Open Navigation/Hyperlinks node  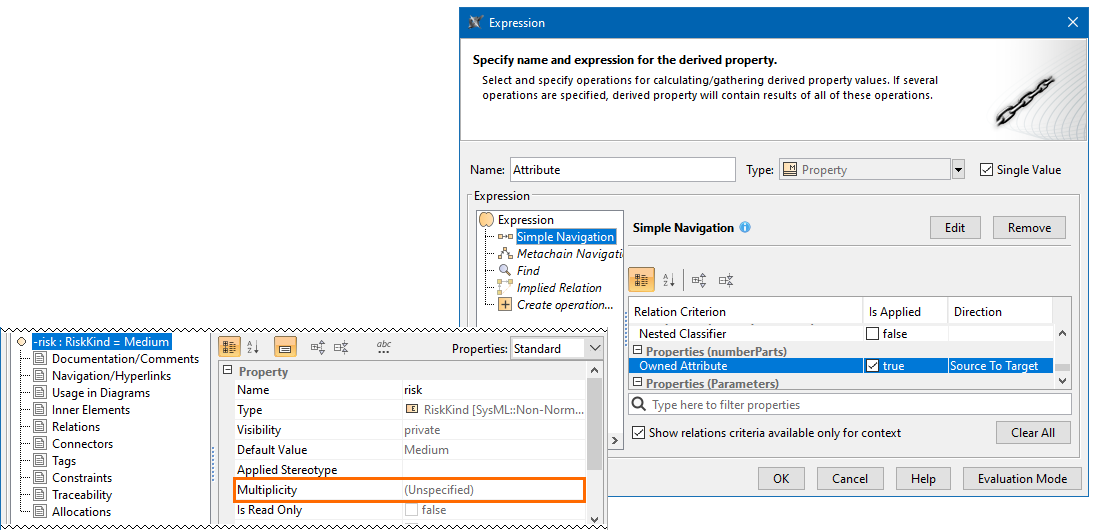point(111,375)
